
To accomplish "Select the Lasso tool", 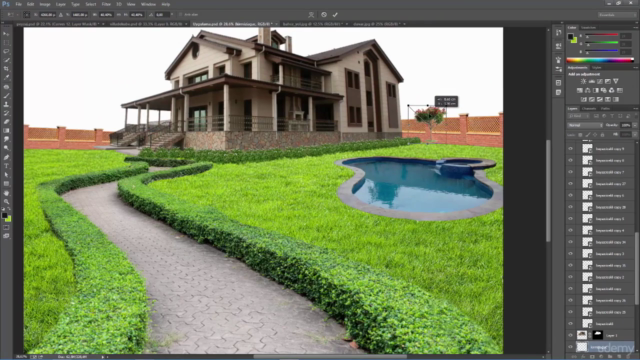I will 6,51.
